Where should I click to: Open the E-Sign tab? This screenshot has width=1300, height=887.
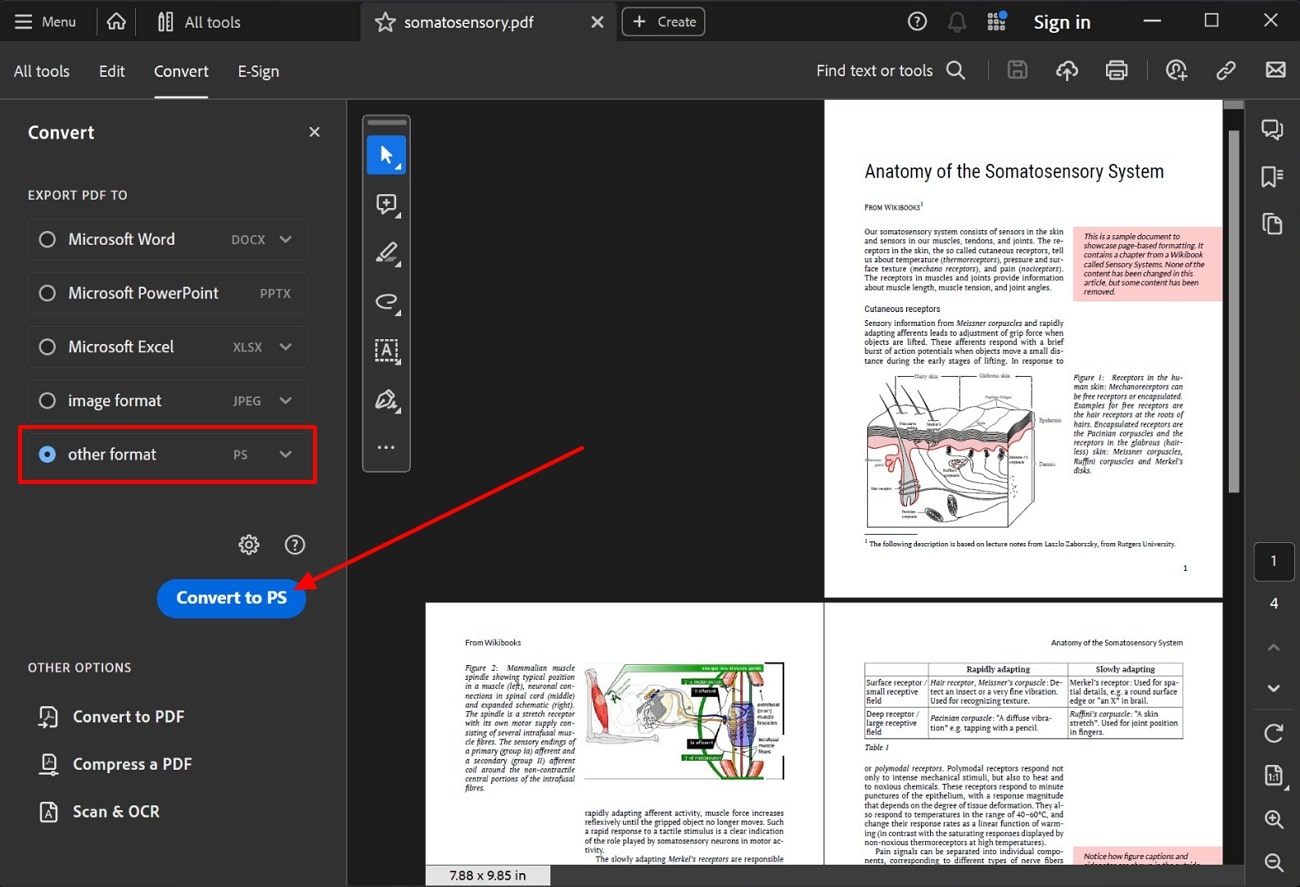pos(258,71)
